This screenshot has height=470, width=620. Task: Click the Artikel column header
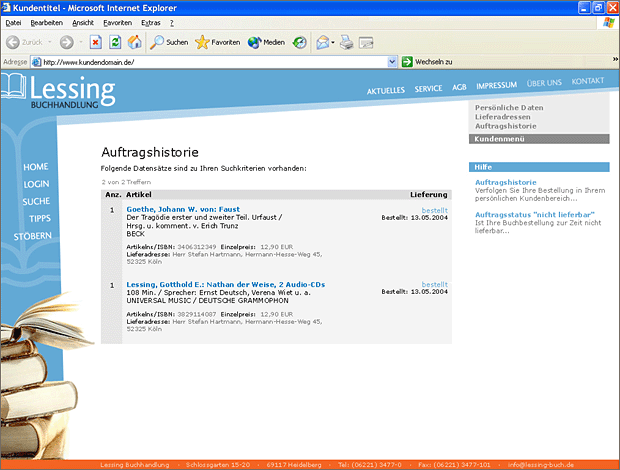click(x=139, y=194)
